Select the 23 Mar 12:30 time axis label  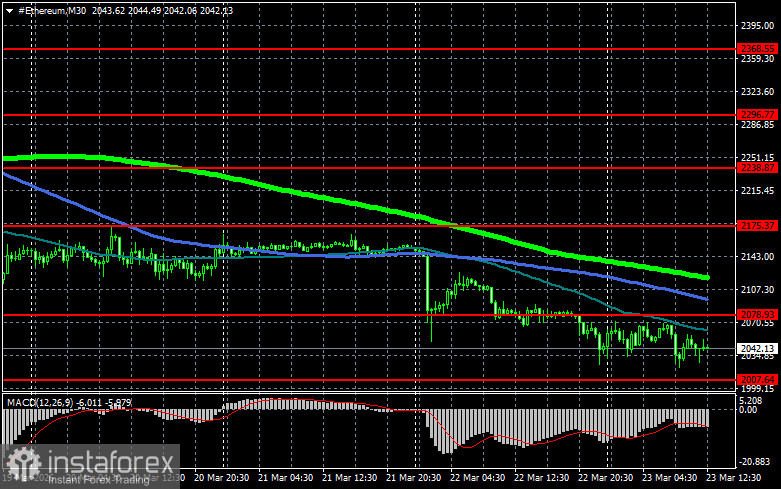tap(733, 478)
